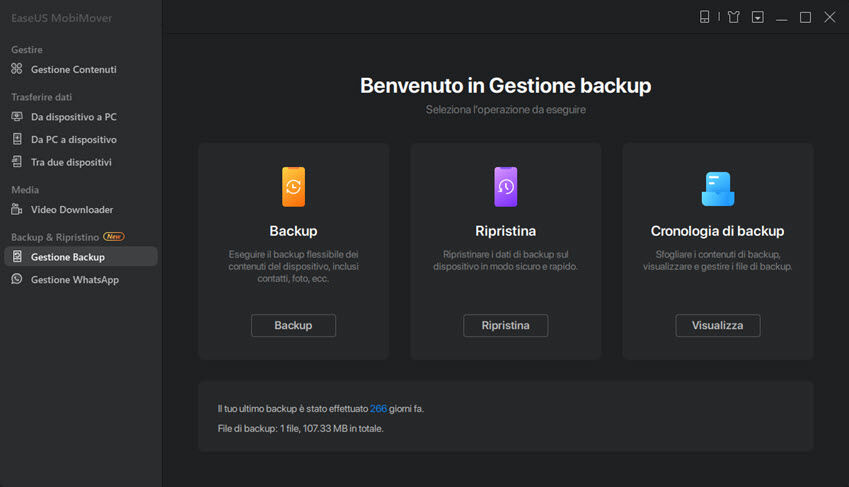Select Gestione Backup sidebar item
Image resolution: width=849 pixels, height=487 pixels.
click(67, 257)
